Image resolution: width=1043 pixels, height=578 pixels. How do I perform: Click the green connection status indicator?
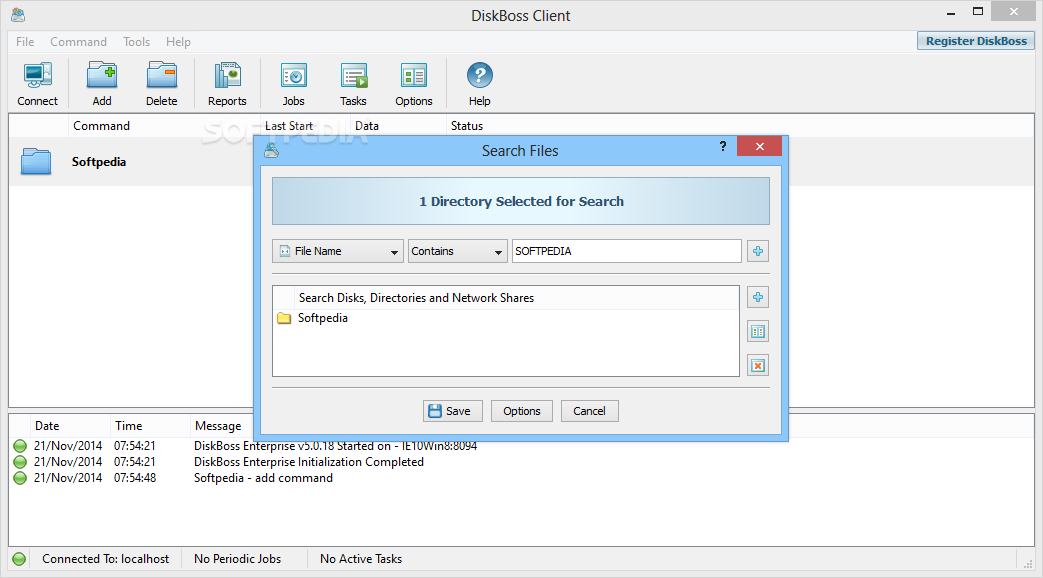tap(19, 559)
